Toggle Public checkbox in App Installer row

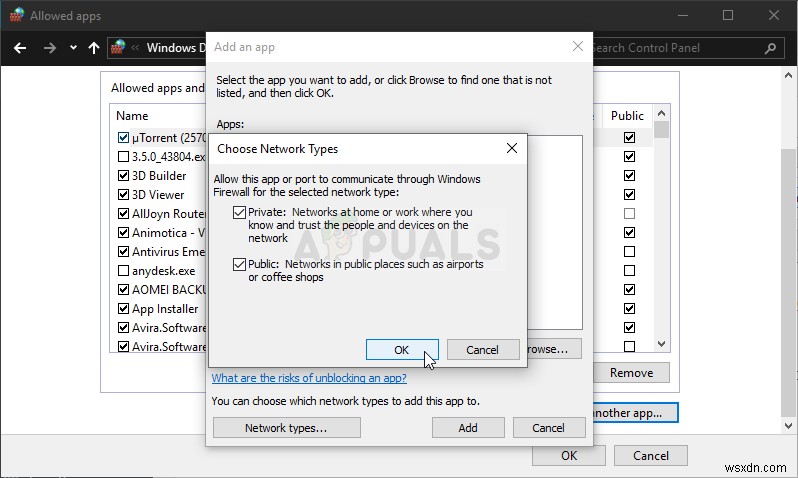click(x=630, y=308)
